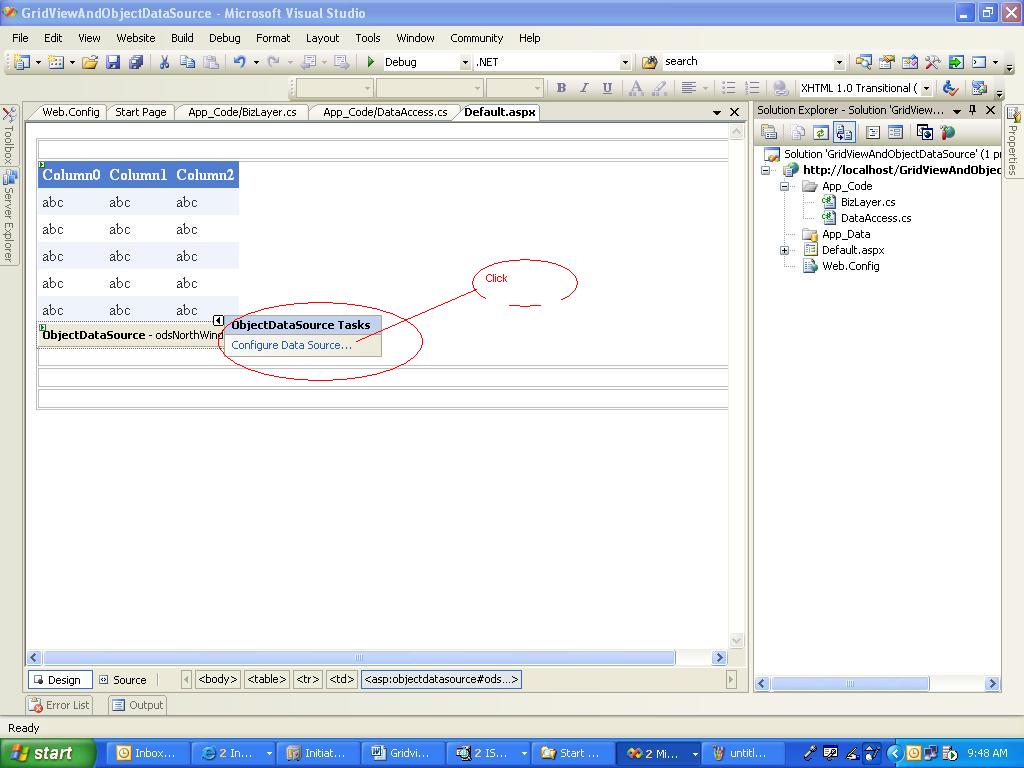This screenshot has height=768, width=1024.
Task: Toggle auto-hide pin on Solution Explorer
Action: click(x=972, y=110)
